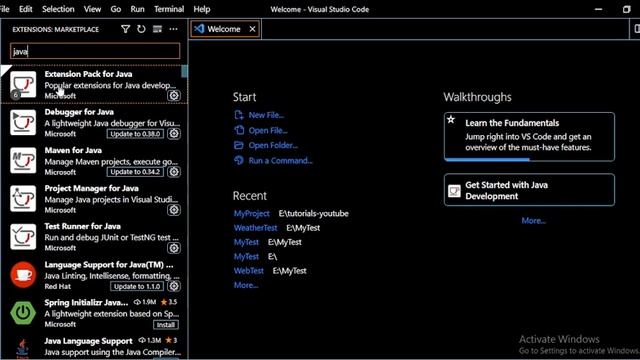Open recent project WeatherTest
The width and height of the screenshot is (640, 360).
(256, 228)
